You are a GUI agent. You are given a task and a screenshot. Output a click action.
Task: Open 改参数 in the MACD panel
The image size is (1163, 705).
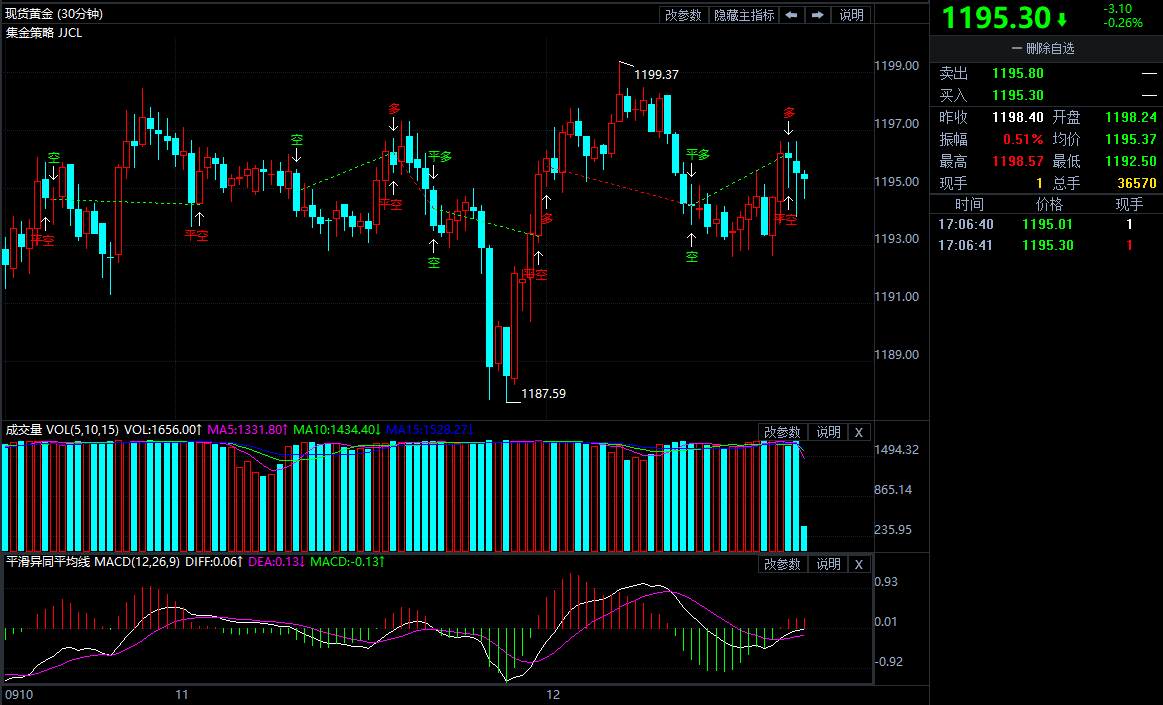[783, 564]
